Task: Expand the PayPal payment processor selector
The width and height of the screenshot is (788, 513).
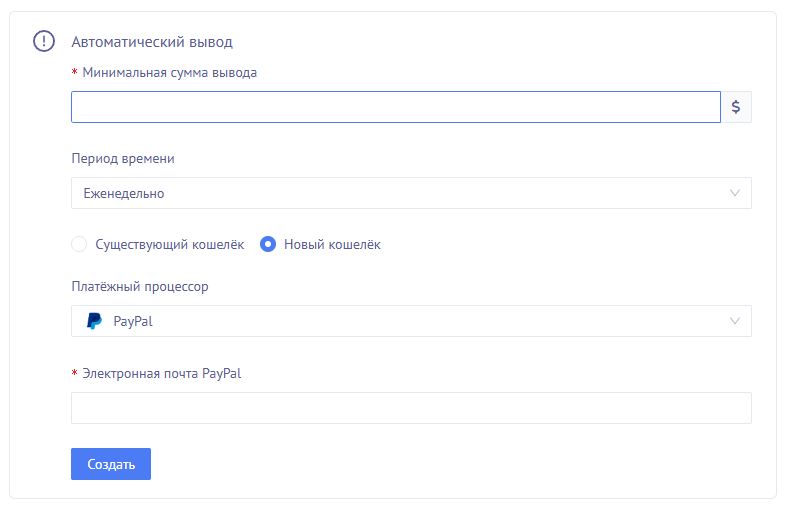Action: (x=400, y=321)
